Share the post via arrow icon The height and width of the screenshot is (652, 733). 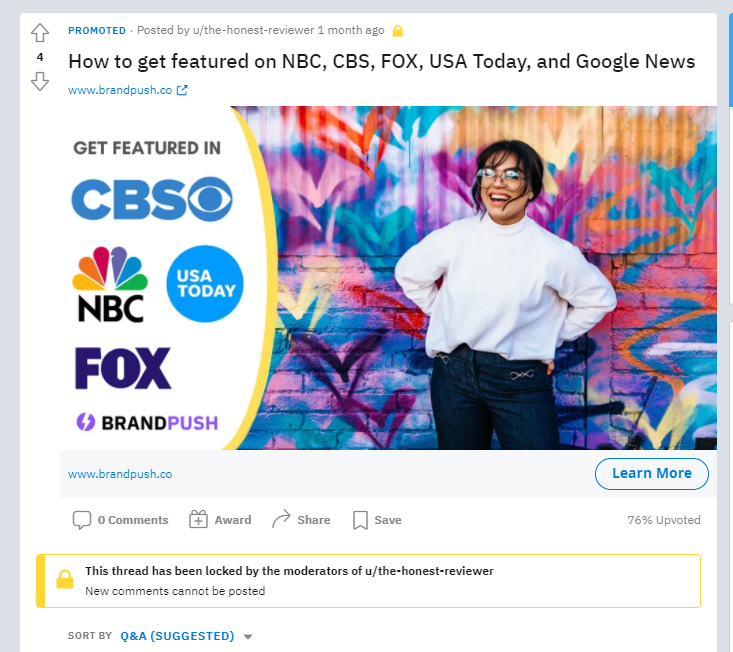click(281, 519)
